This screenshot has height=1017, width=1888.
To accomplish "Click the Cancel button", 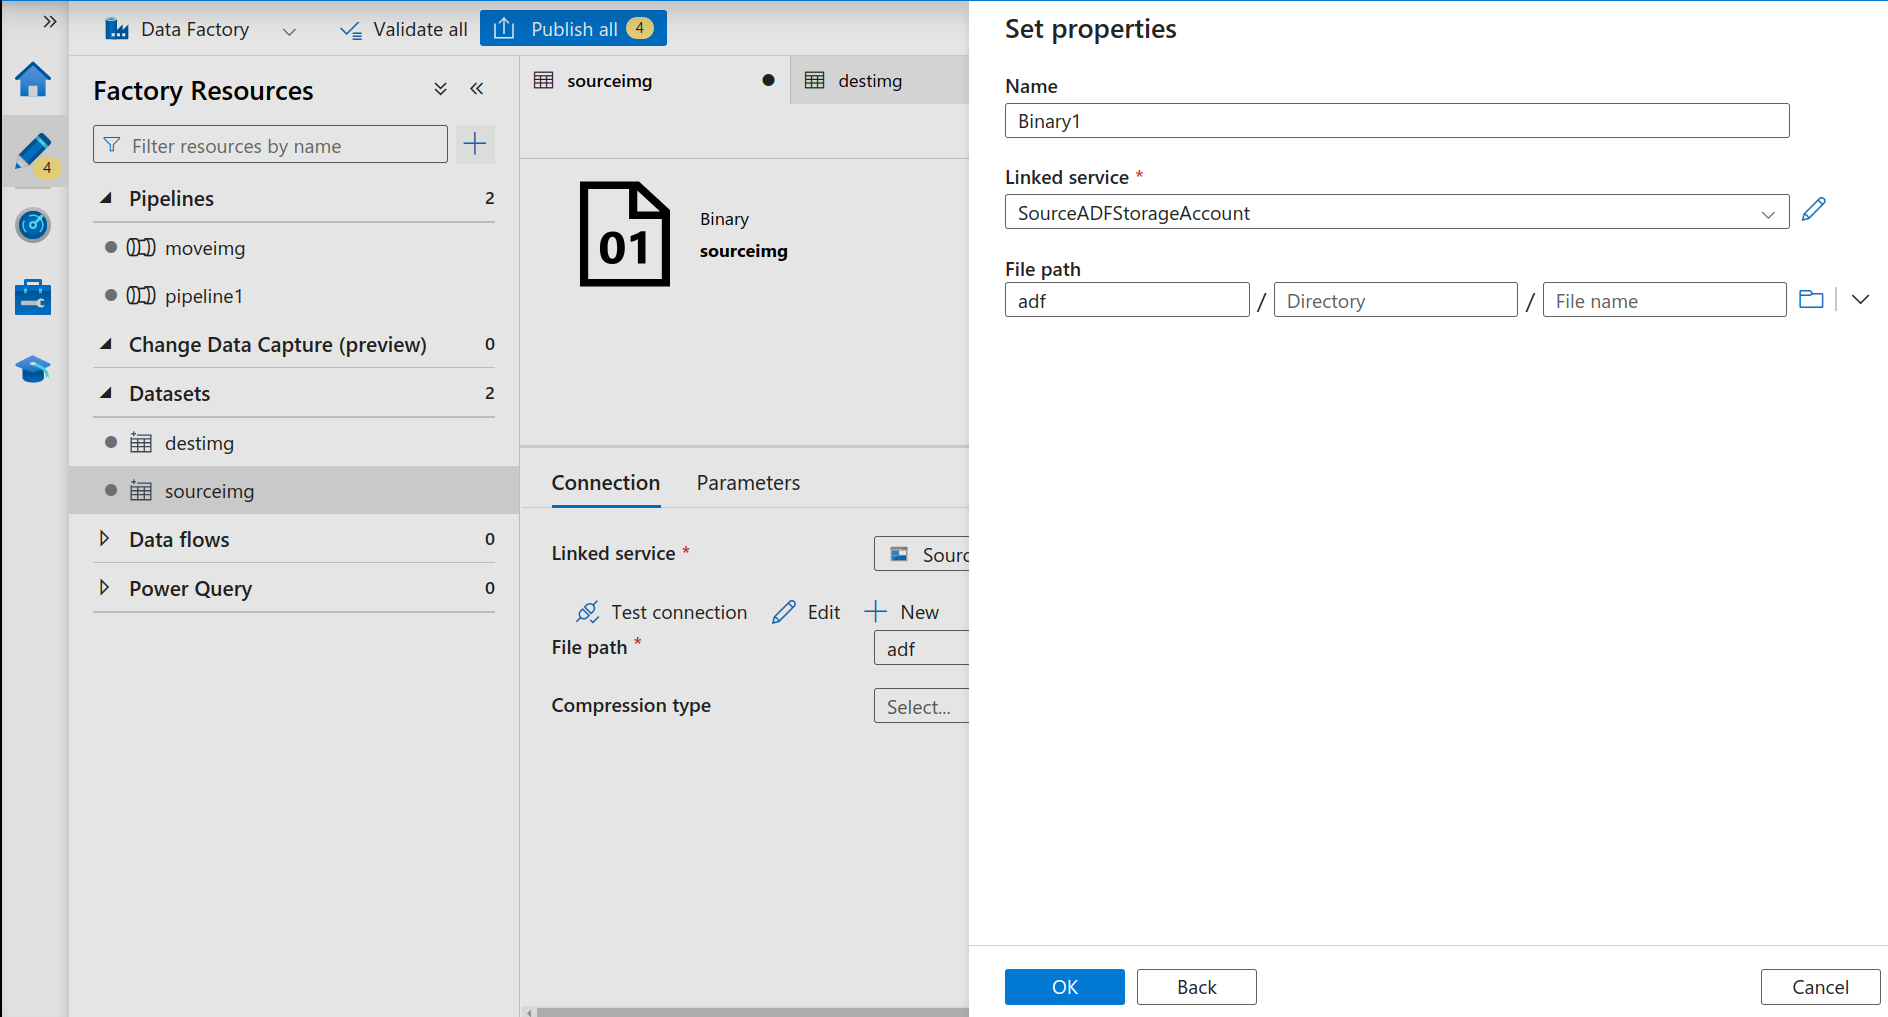I will click(1820, 987).
